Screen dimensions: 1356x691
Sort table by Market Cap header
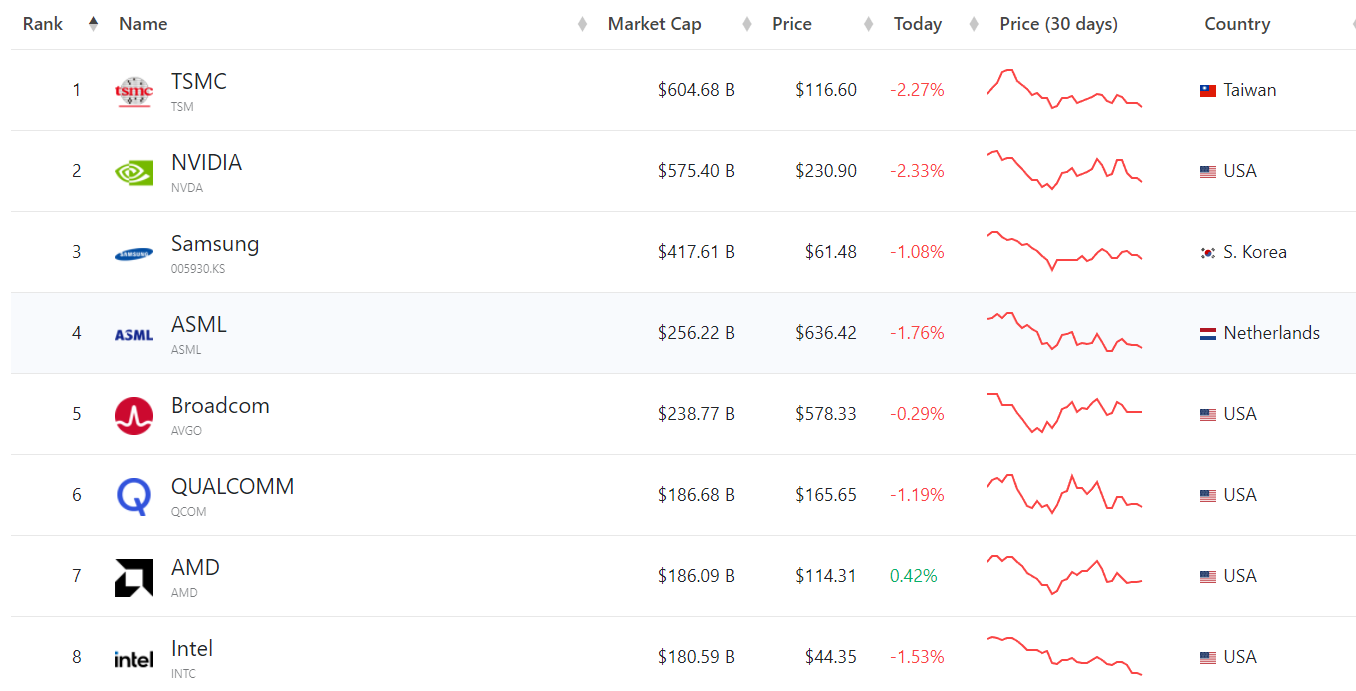[654, 24]
